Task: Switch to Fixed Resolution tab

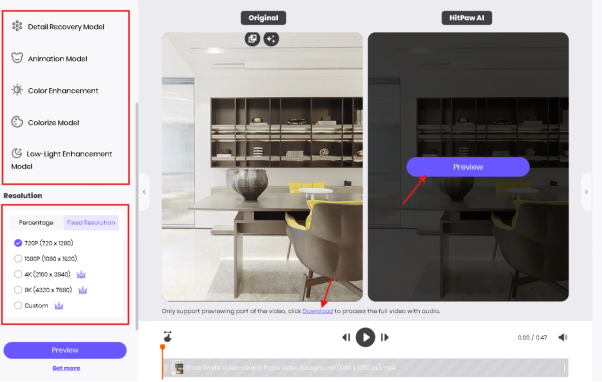Action: 91,223
